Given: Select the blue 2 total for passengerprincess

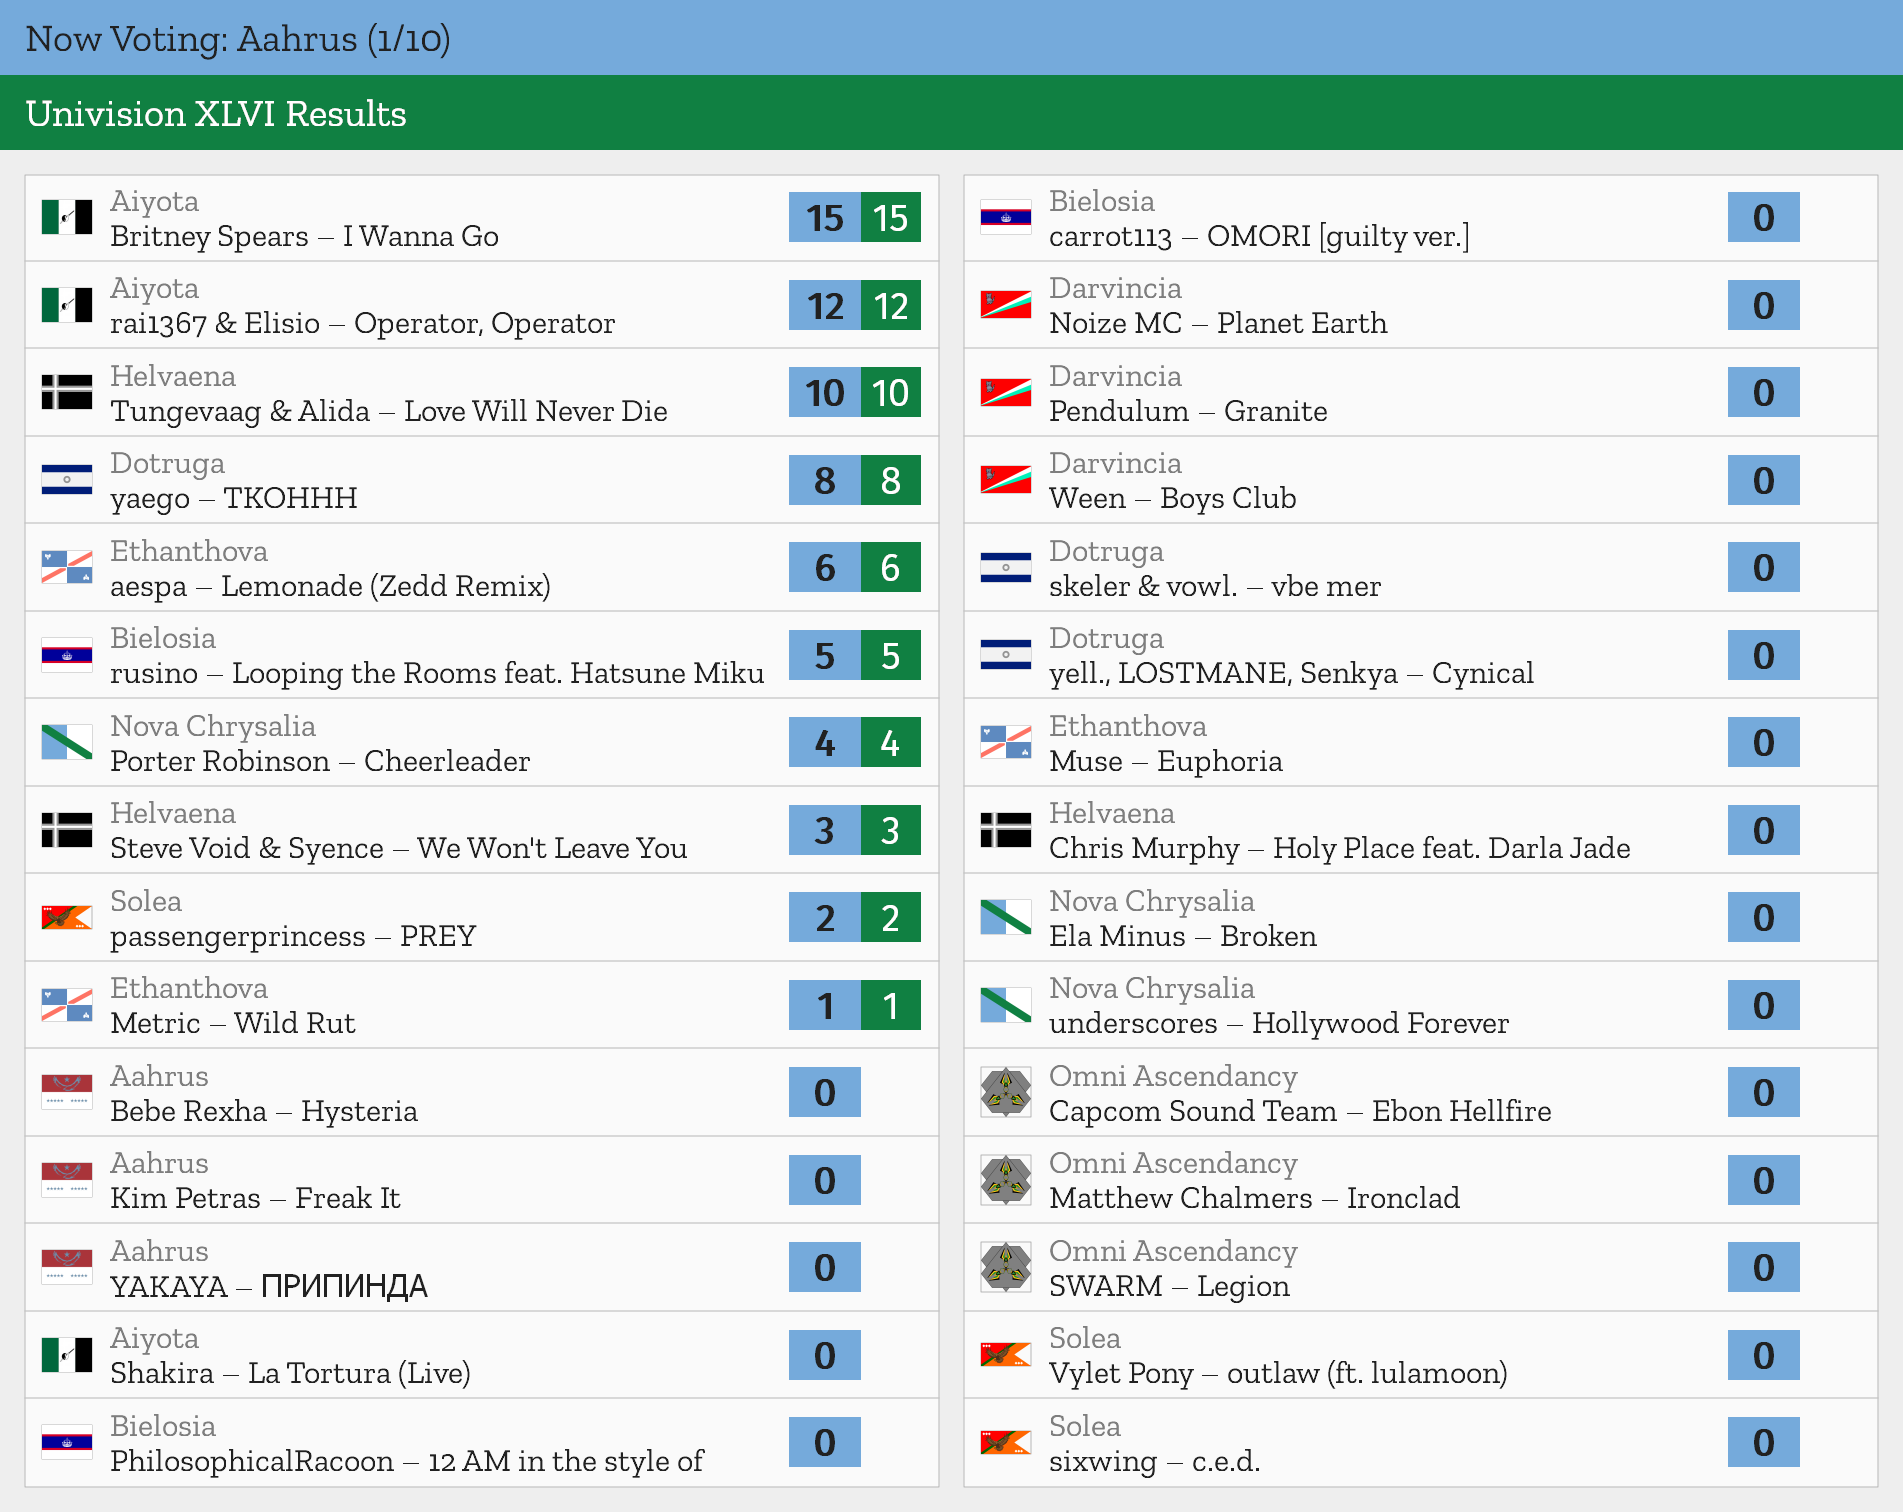Looking at the screenshot, I should (825, 917).
